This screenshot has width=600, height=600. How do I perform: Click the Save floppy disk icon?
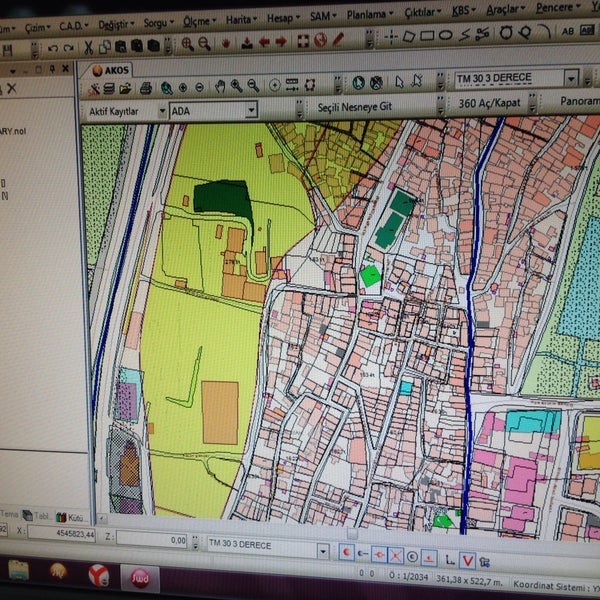point(7,50)
